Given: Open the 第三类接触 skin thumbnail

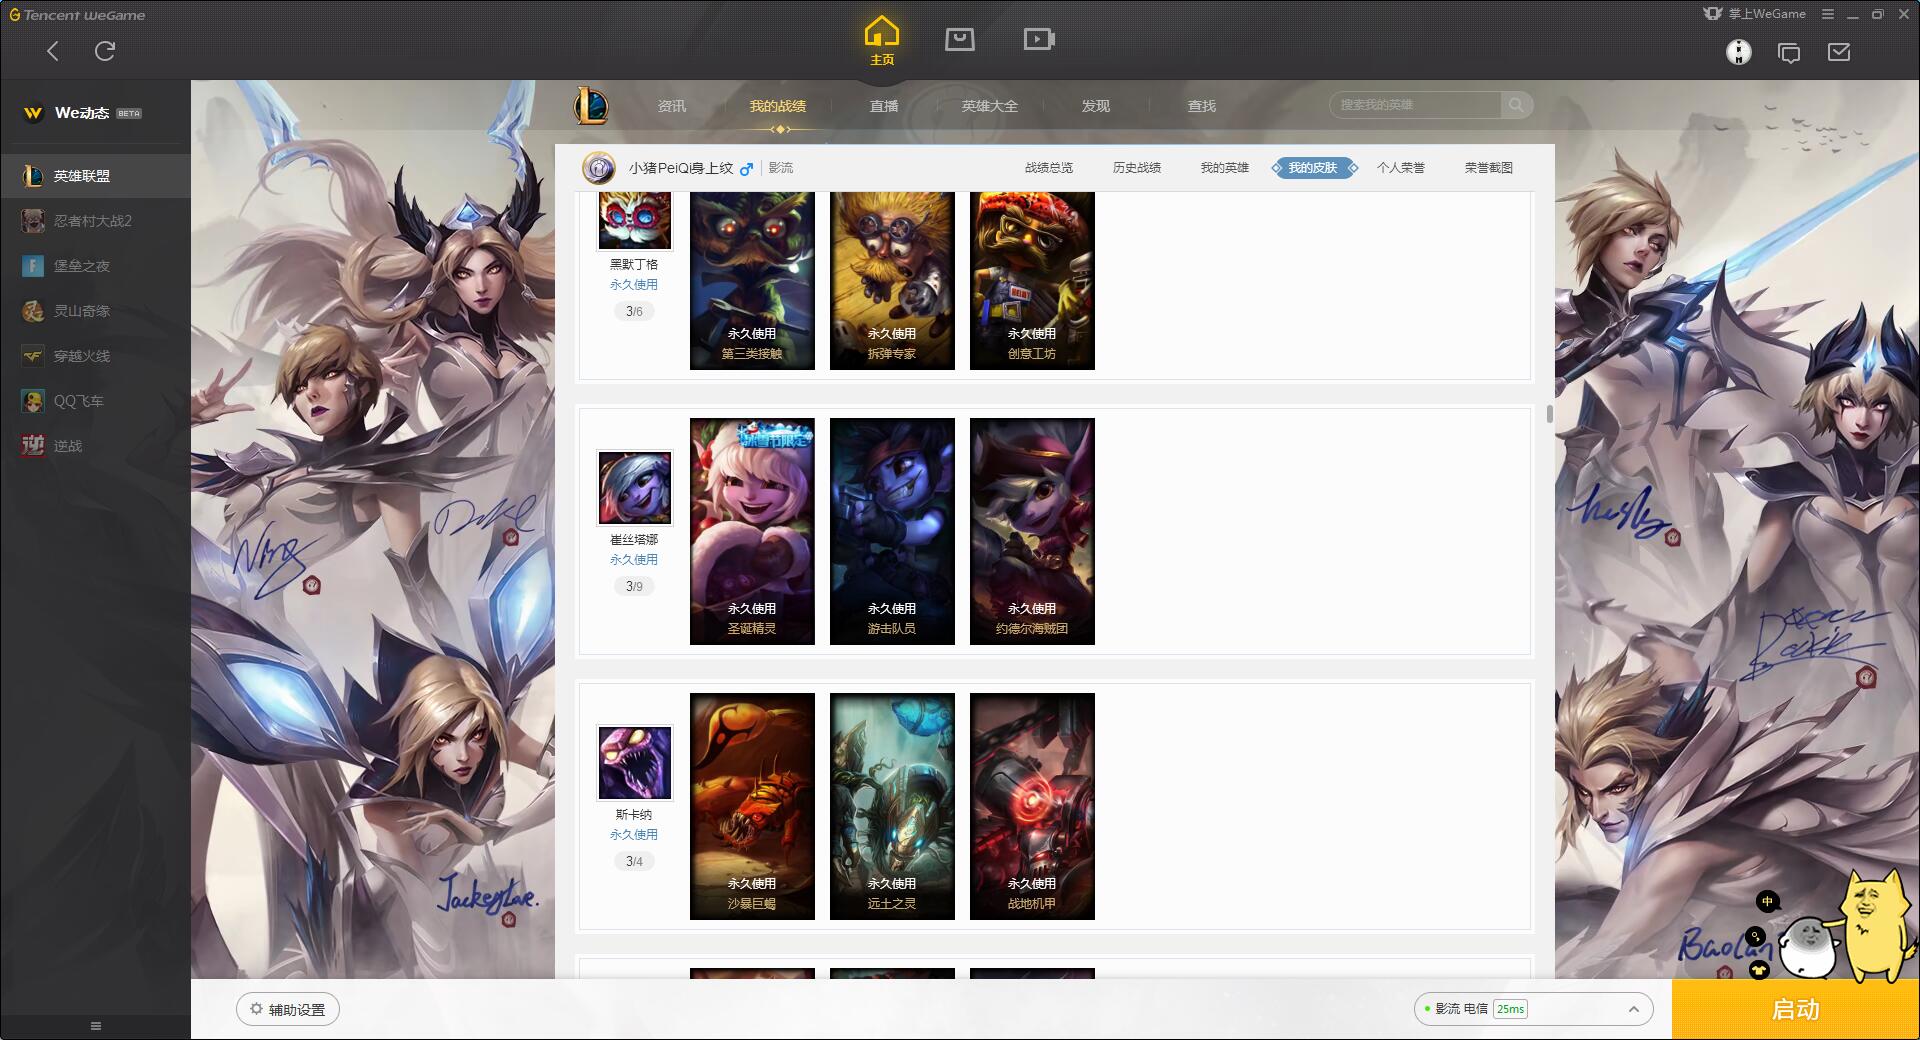Looking at the screenshot, I should (x=752, y=281).
